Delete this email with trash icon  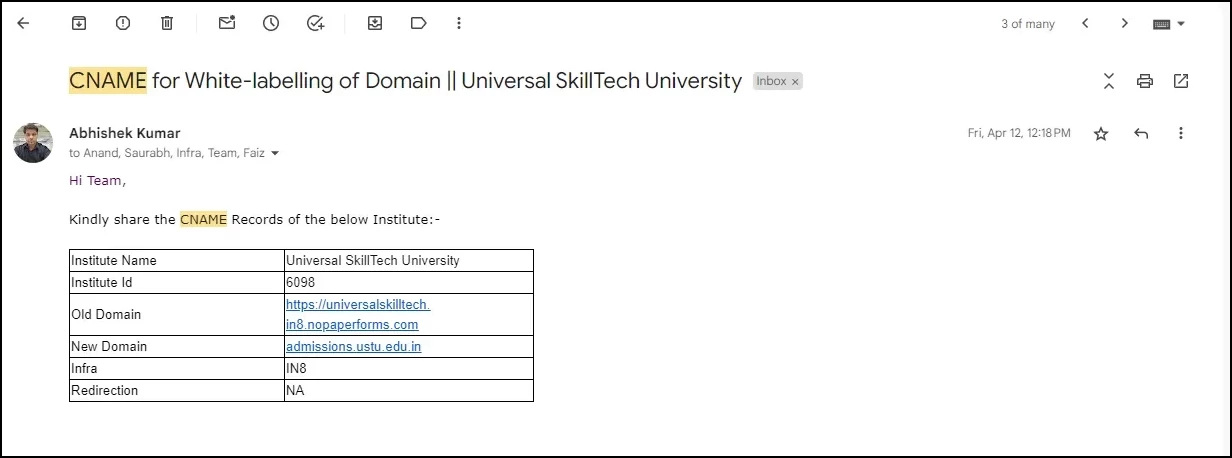click(167, 23)
